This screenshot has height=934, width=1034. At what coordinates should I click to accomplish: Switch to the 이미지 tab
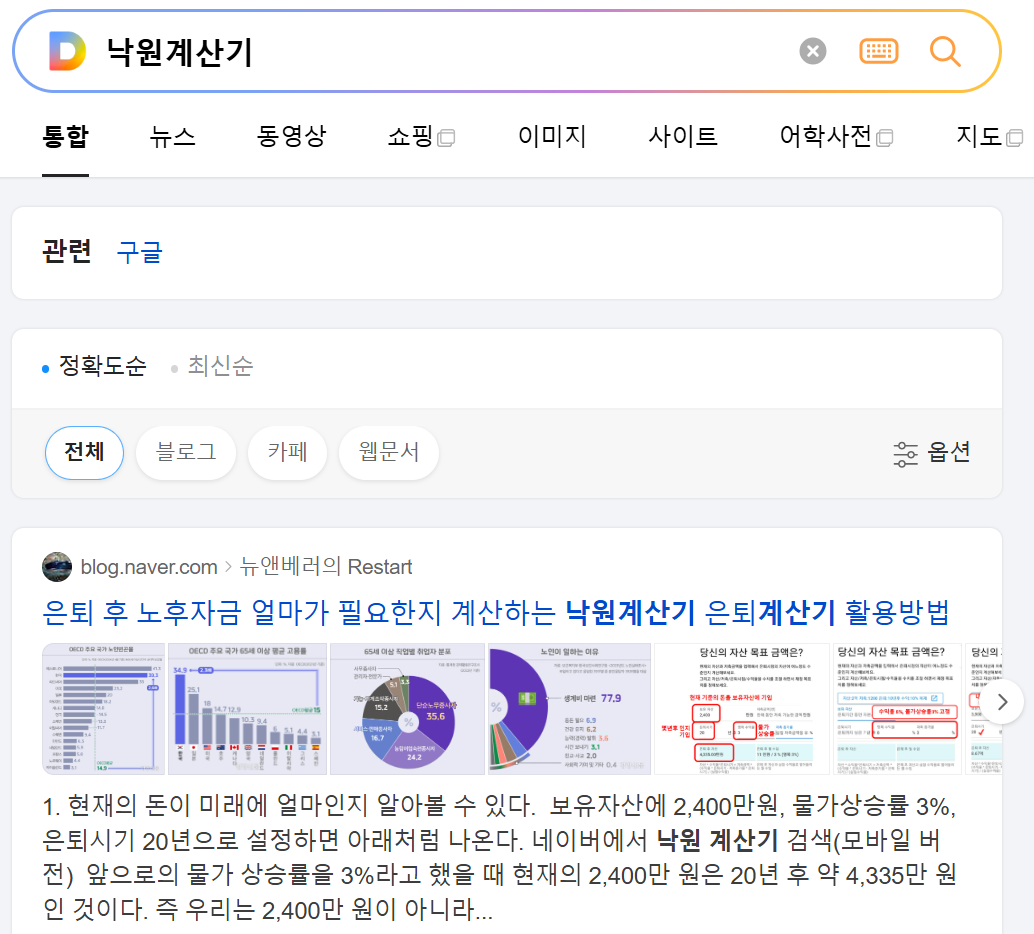[552, 137]
